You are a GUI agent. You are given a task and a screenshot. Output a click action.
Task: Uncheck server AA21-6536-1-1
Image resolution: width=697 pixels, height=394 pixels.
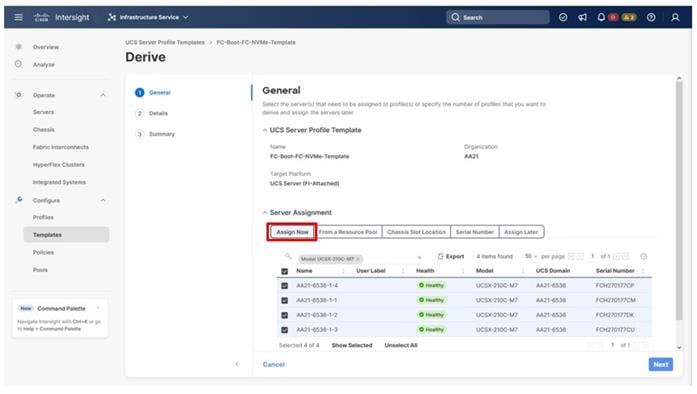click(x=284, y=301)
